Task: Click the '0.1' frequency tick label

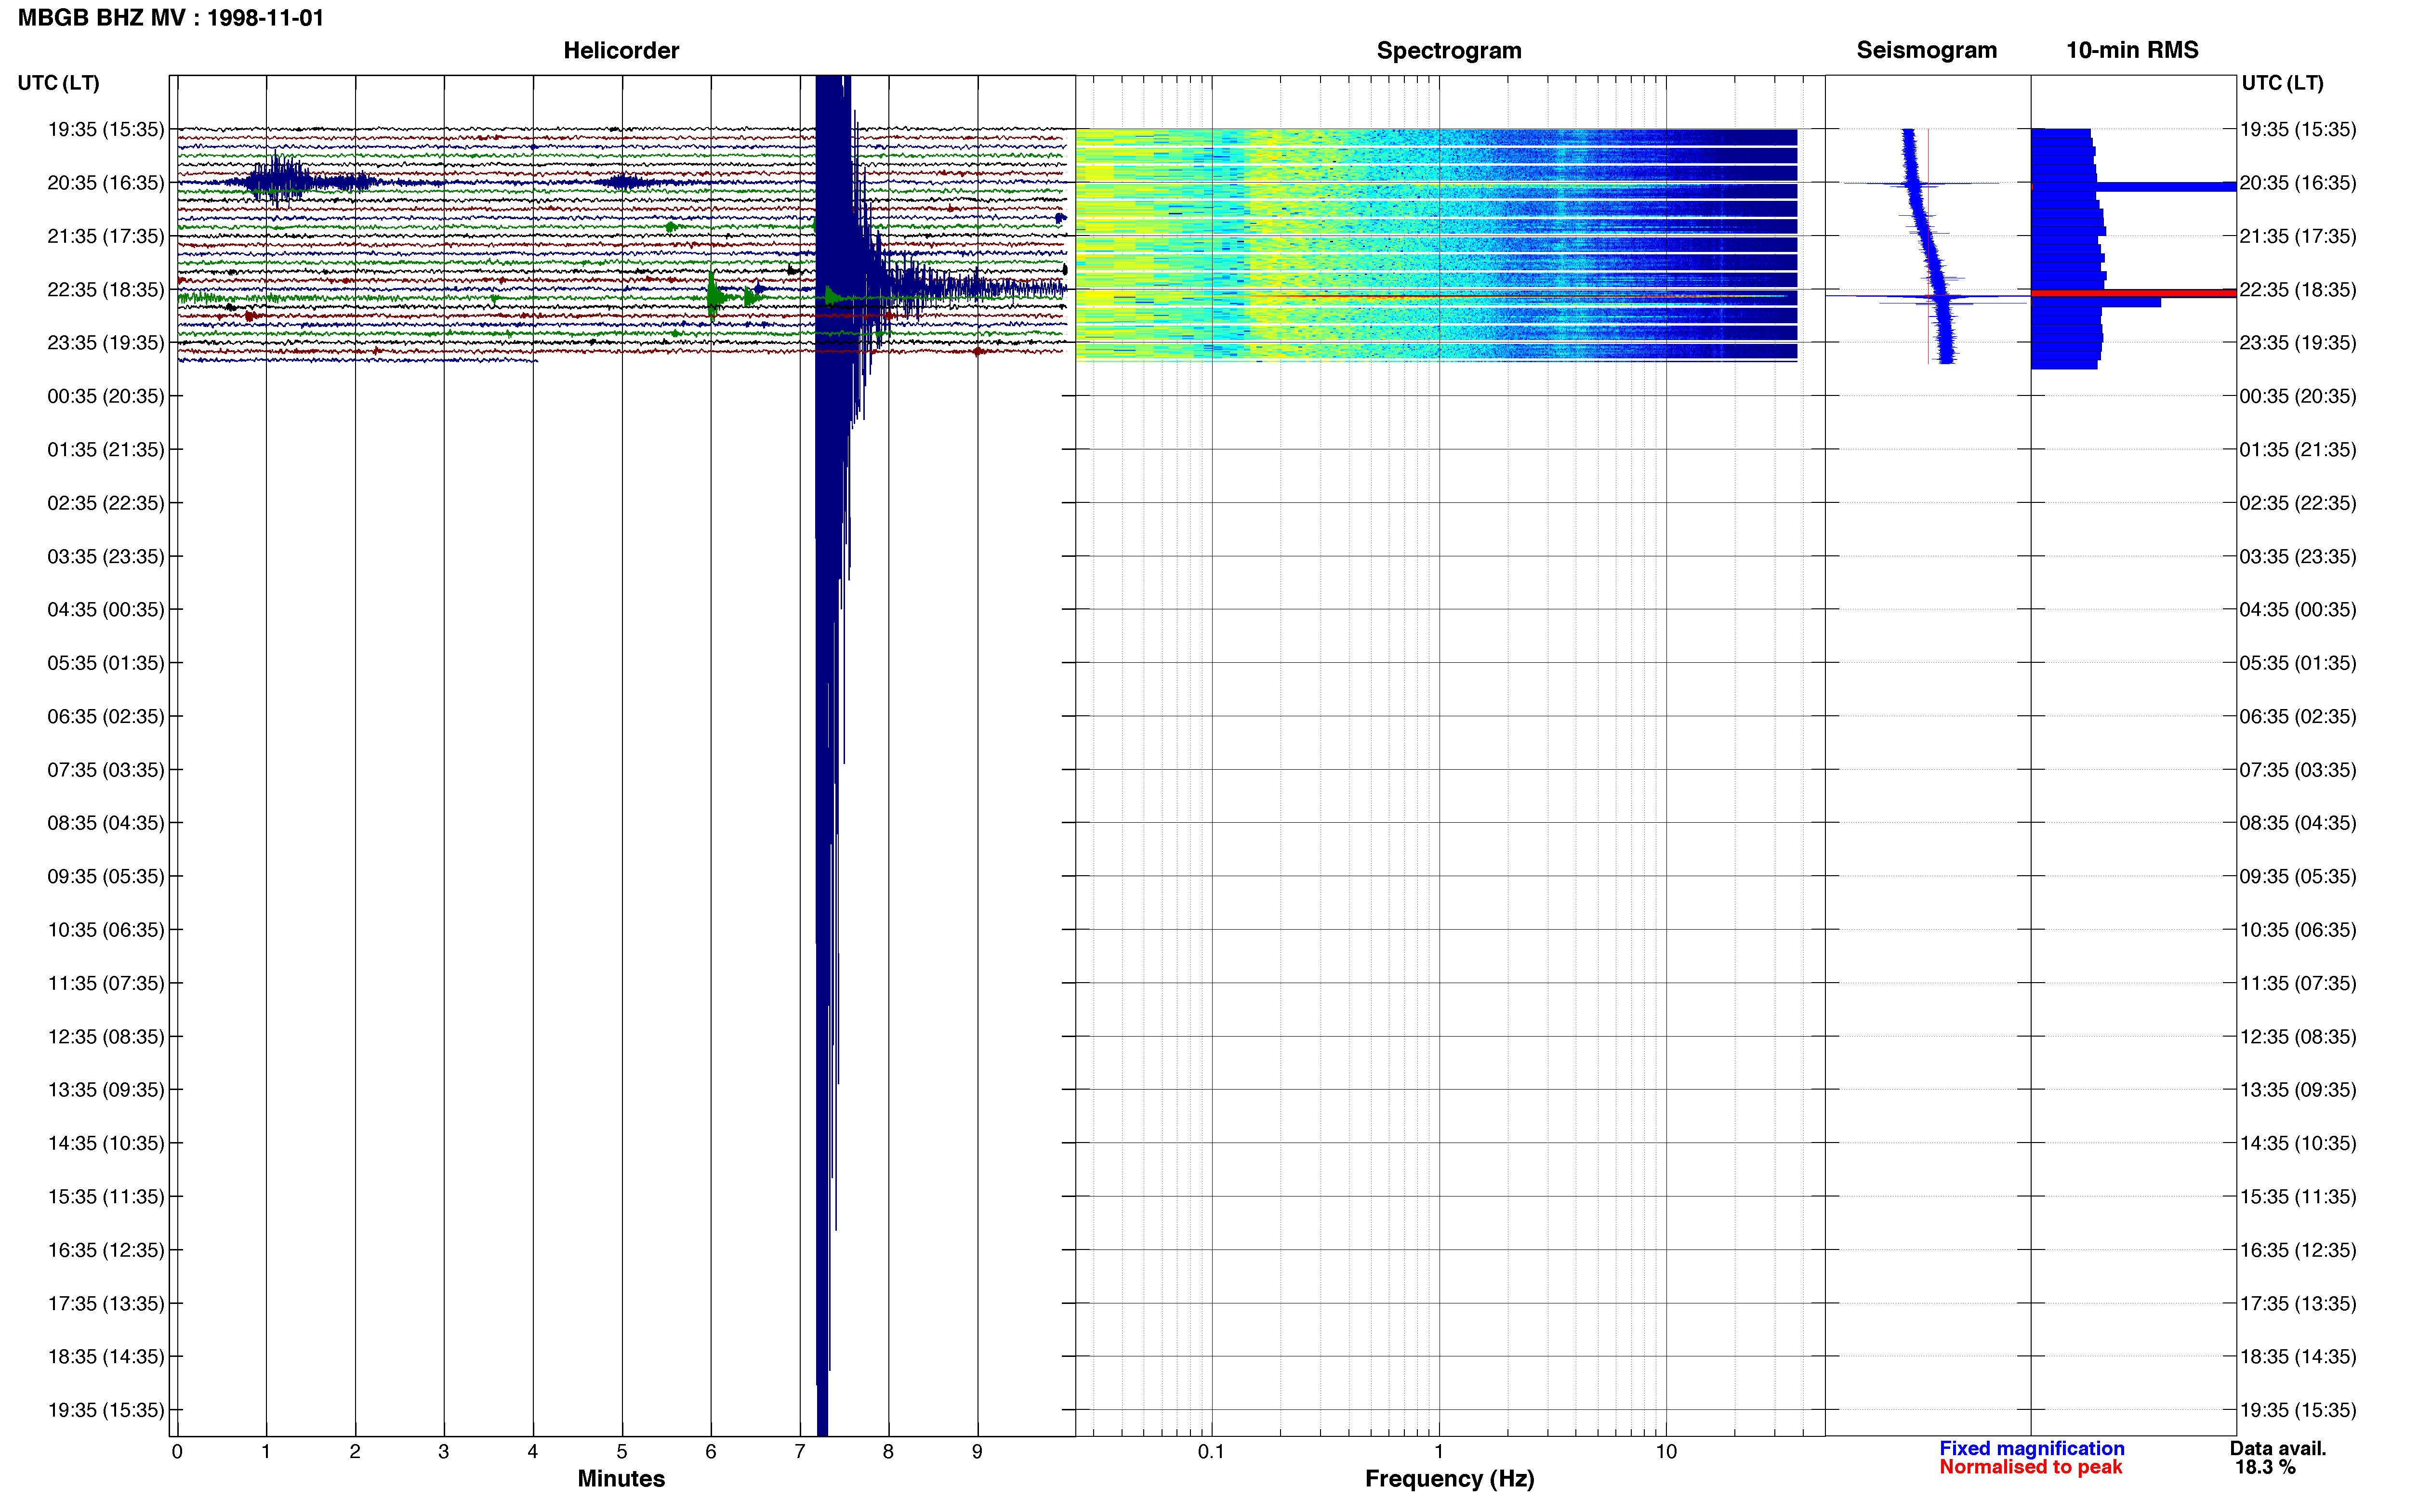Action: click(1211, 1452)
